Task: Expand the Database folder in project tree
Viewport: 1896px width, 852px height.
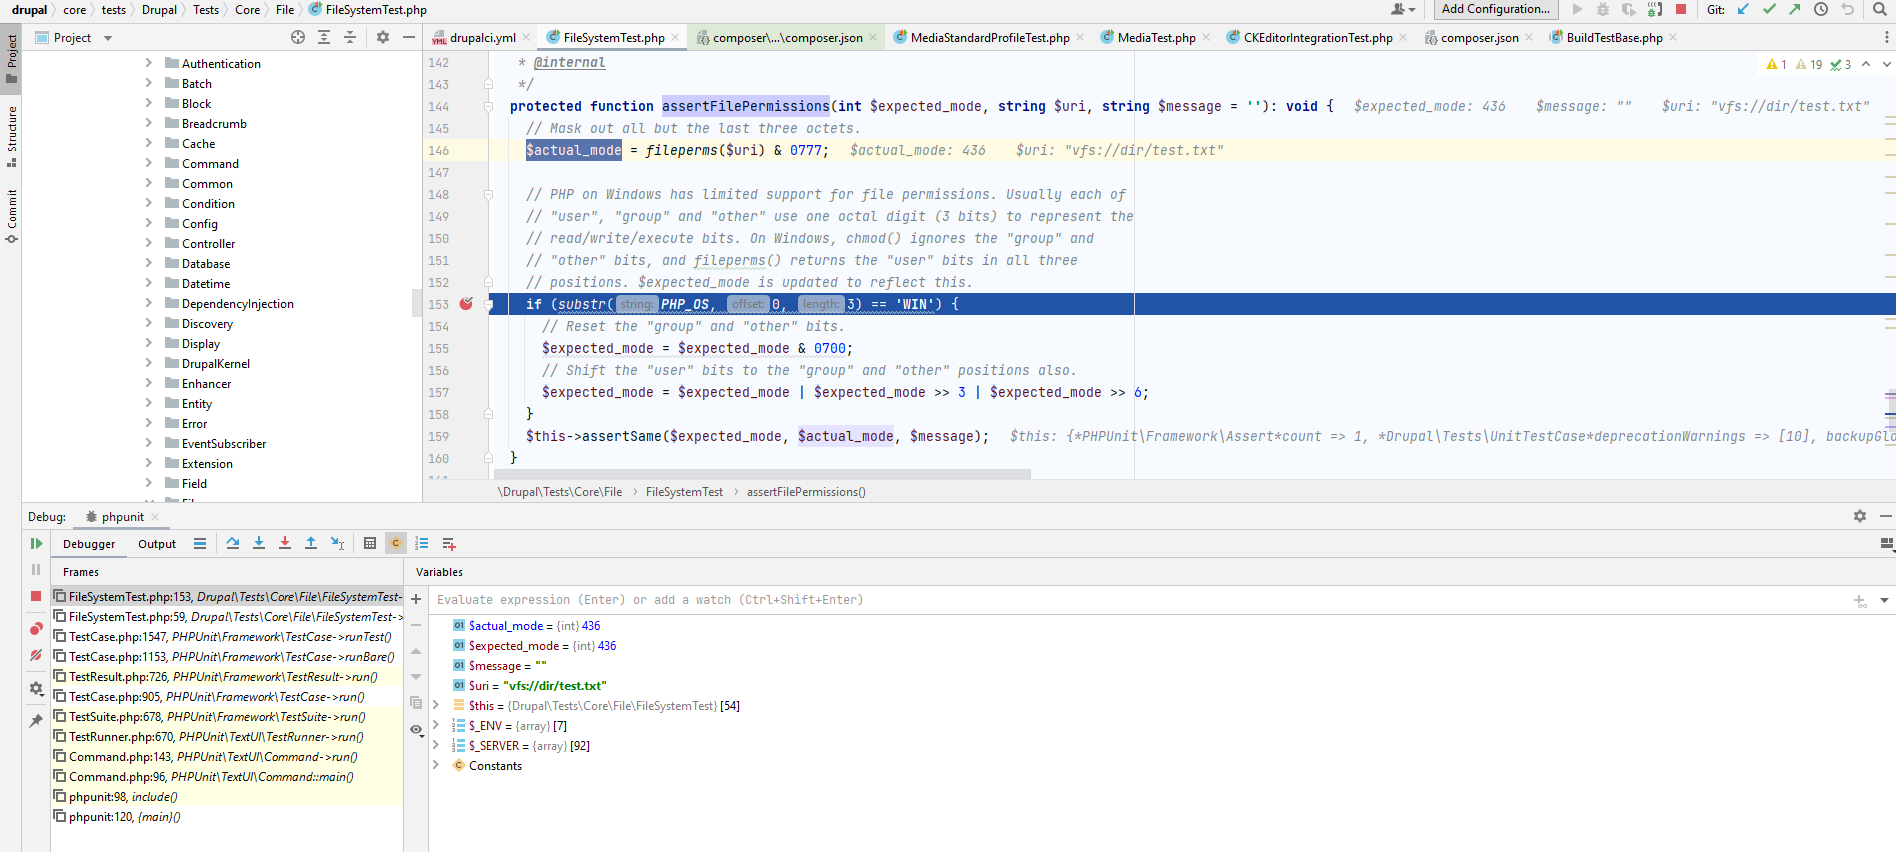Action: (x=148, y=263)
